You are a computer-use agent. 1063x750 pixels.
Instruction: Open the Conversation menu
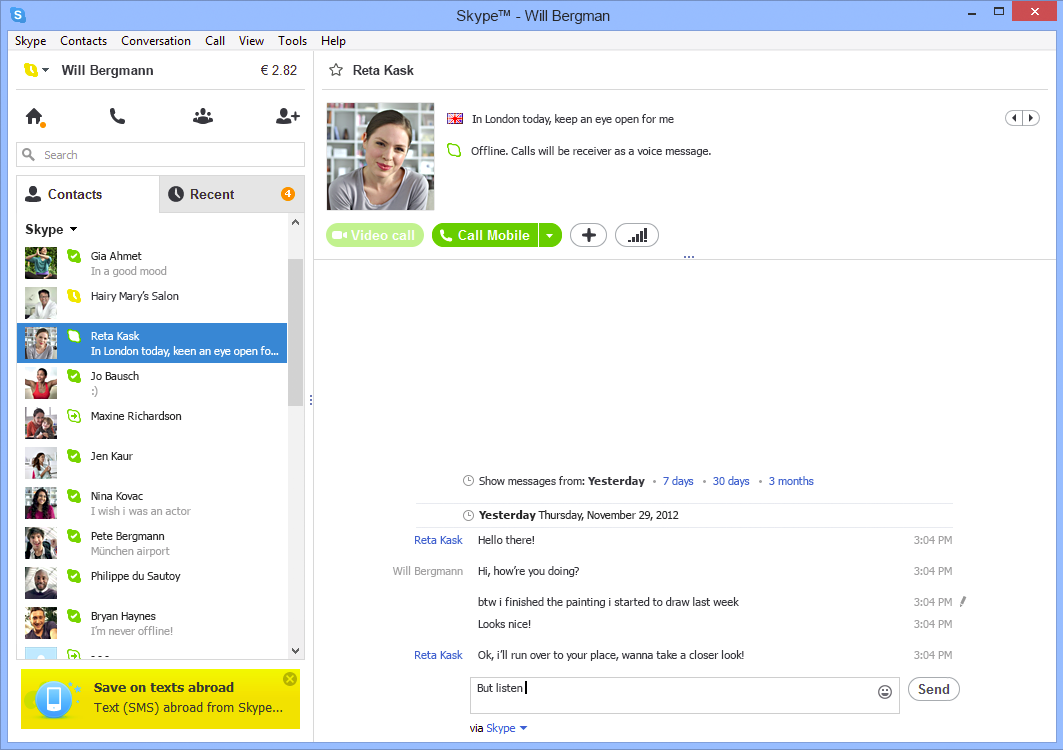[156, 41]
